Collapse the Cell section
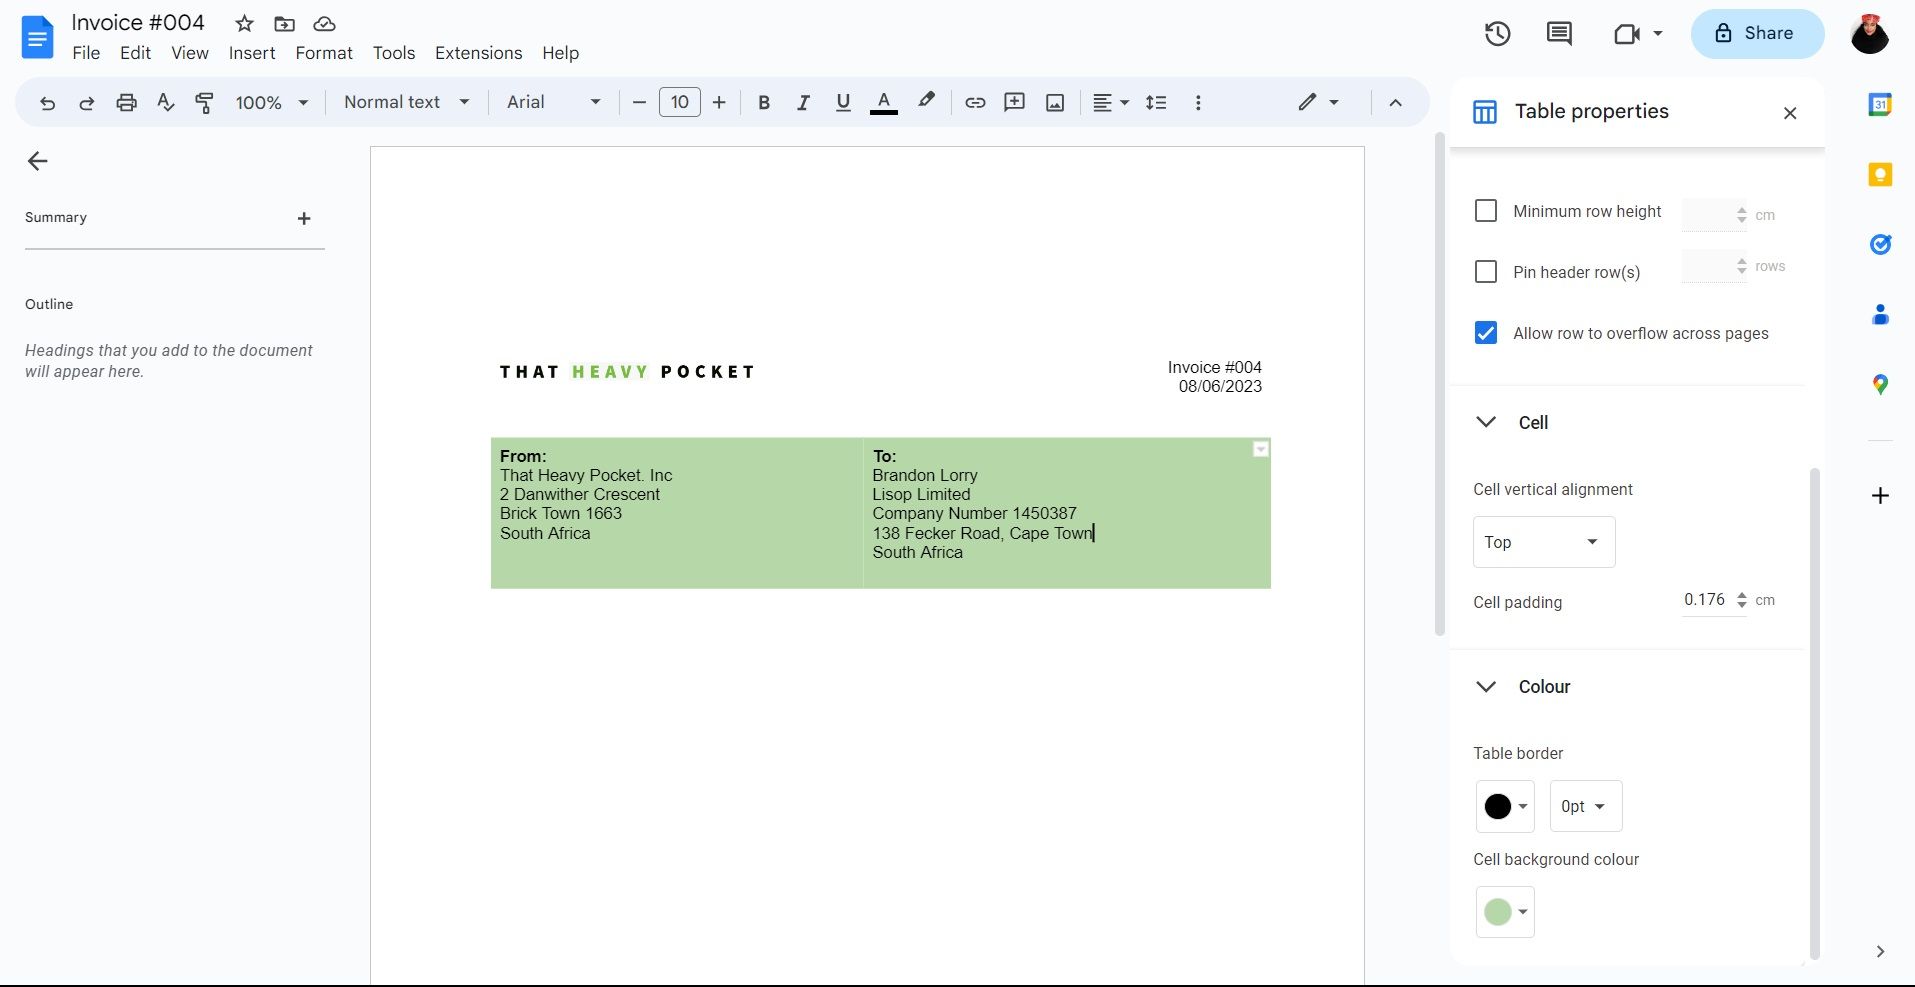 click(x=1486, y=422)
